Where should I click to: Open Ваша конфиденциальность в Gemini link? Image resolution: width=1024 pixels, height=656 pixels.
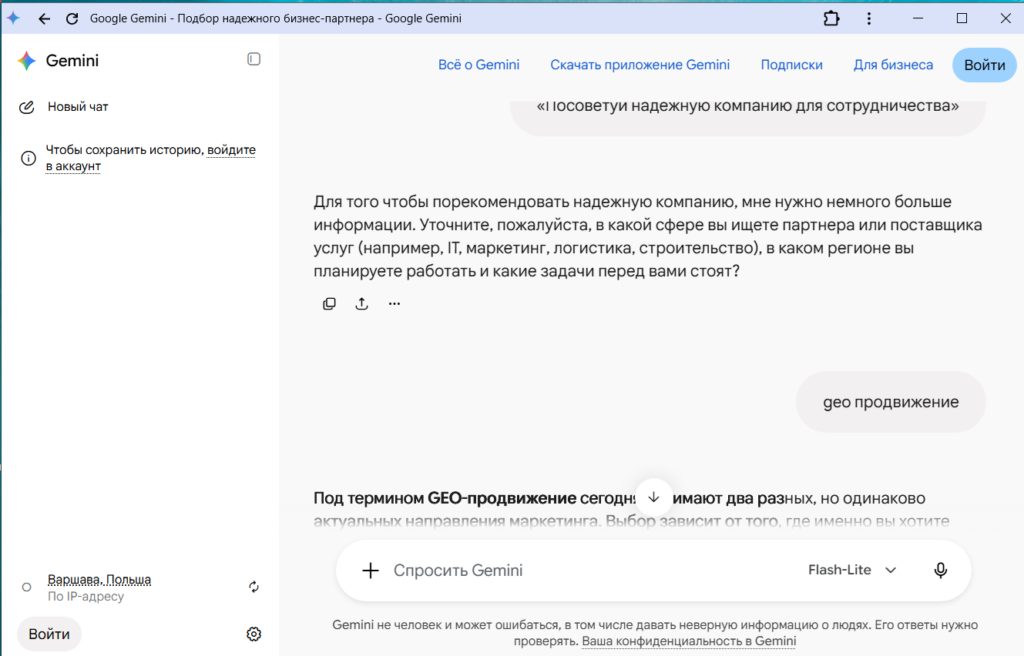[689, 641]
